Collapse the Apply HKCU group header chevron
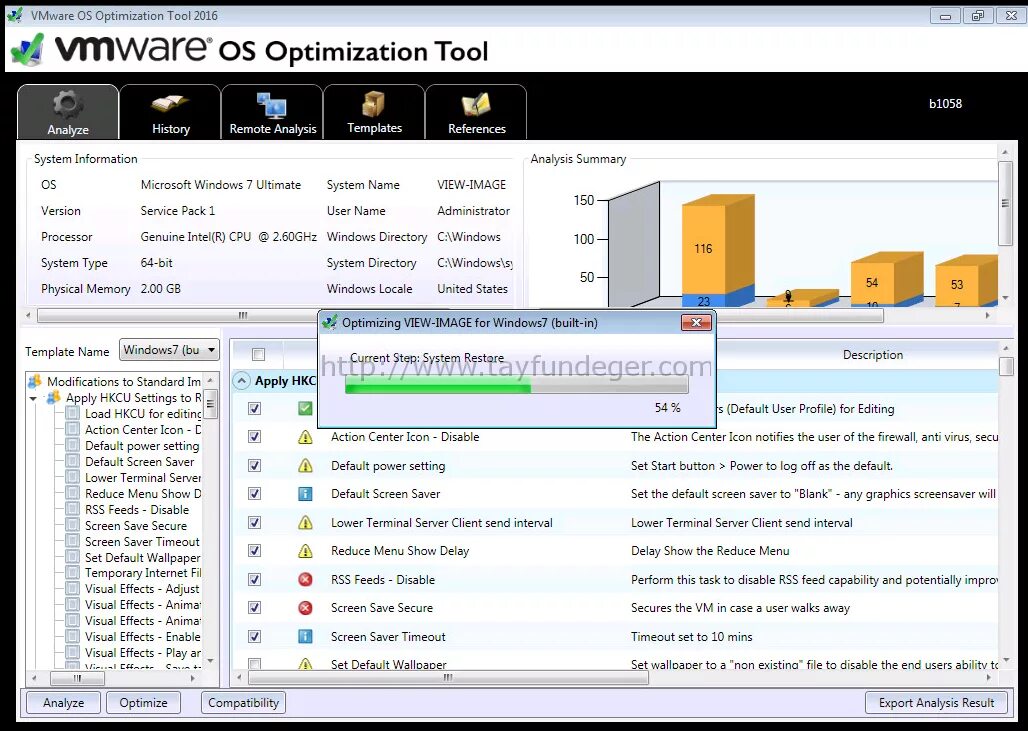Viewport: 1028px width, 731px height. [242, 381]
